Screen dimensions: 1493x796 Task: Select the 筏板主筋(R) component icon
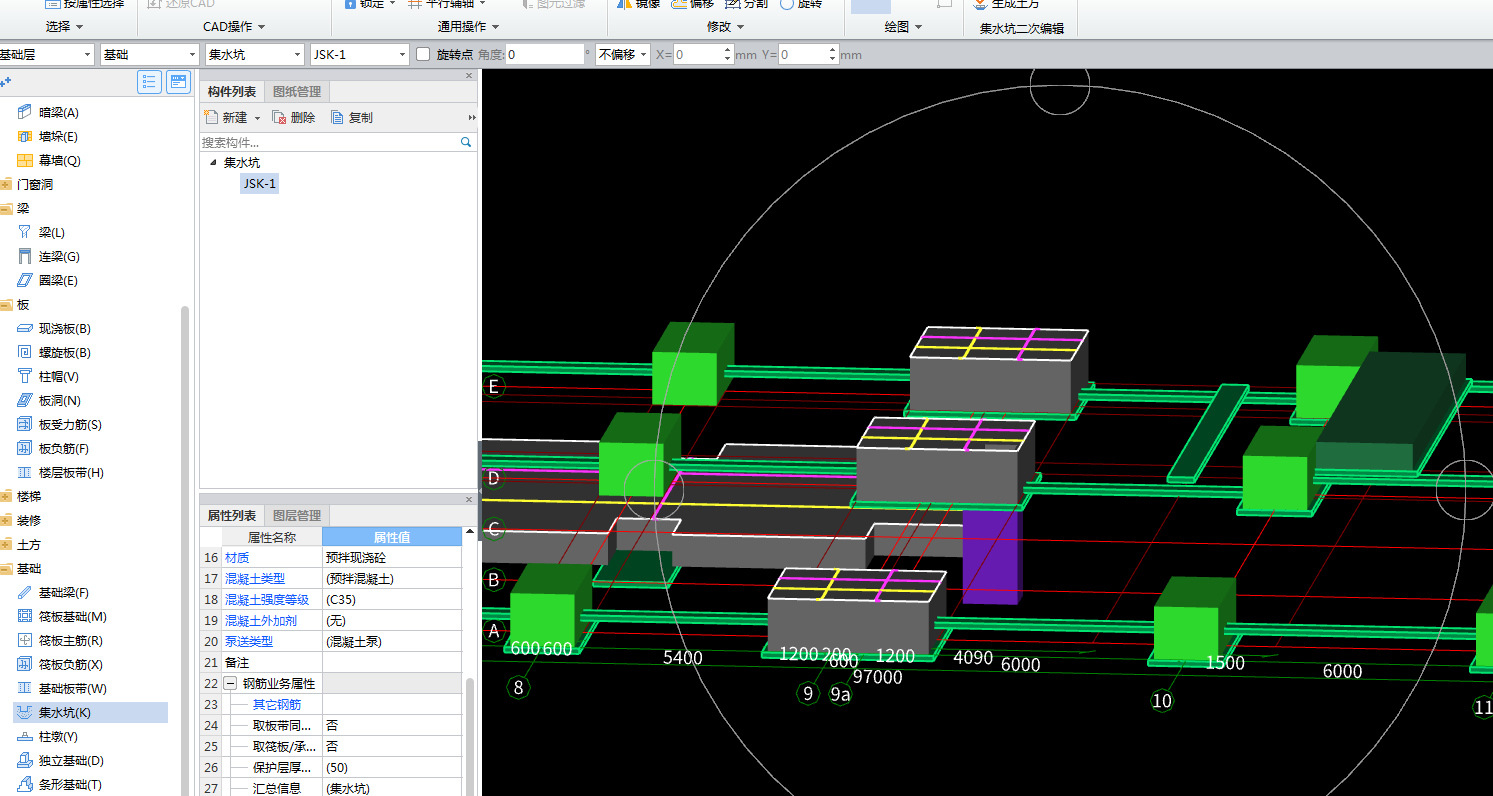(x=25, y=640)
